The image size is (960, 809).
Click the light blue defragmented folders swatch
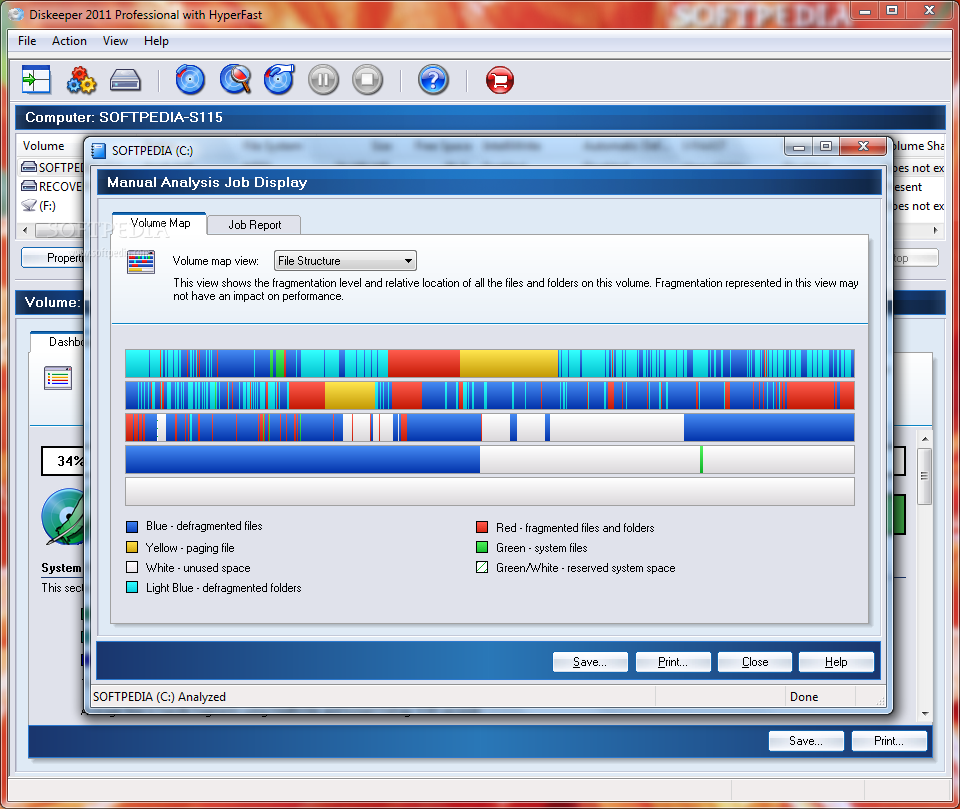[x=132, y=587]
